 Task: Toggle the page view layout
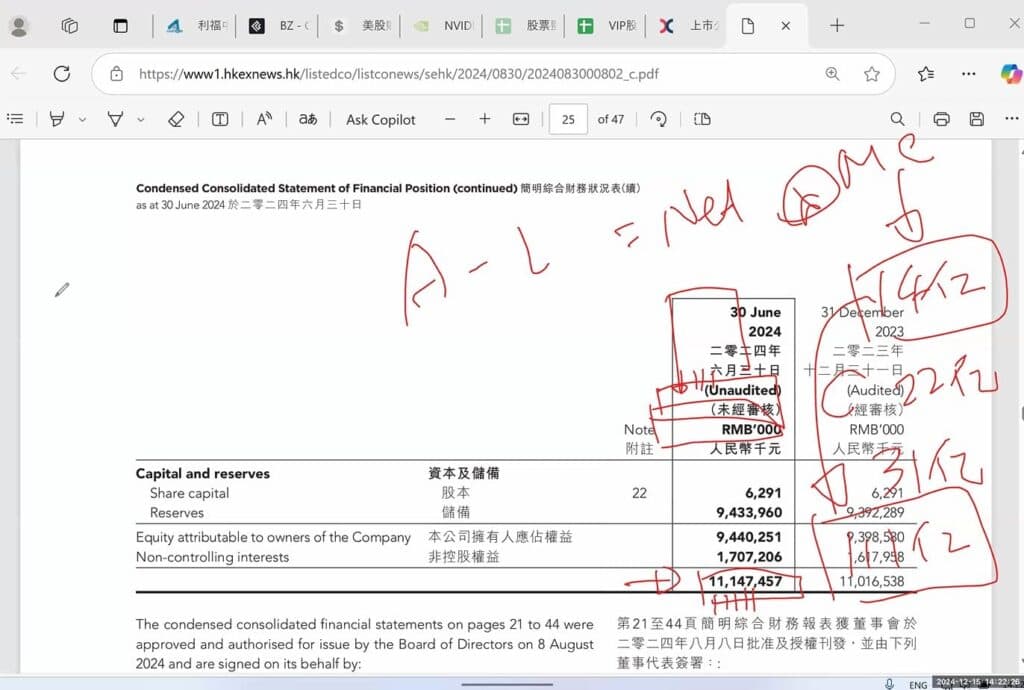click(702, 119)
